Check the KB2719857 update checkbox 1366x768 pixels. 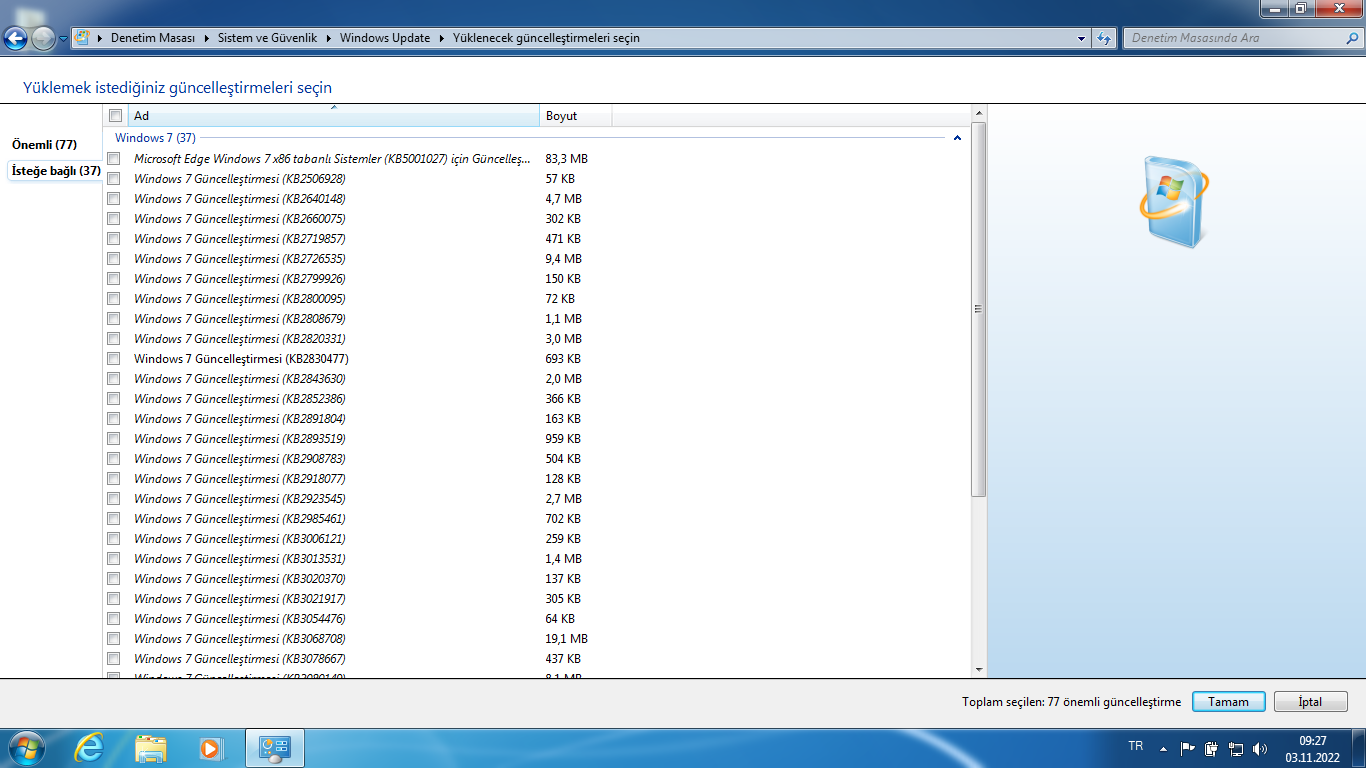pos(114,239)
